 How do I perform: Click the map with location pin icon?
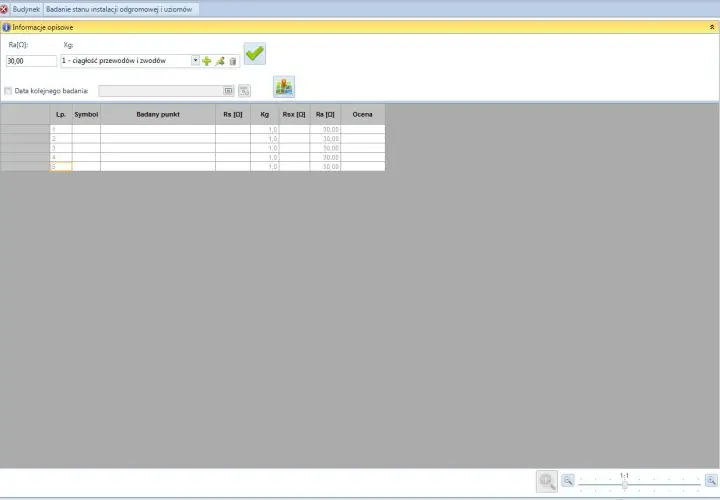tap(284, 87)
